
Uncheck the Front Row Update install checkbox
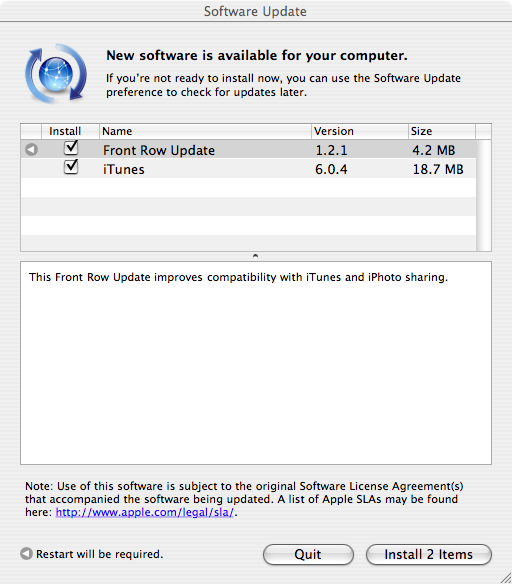71,148
